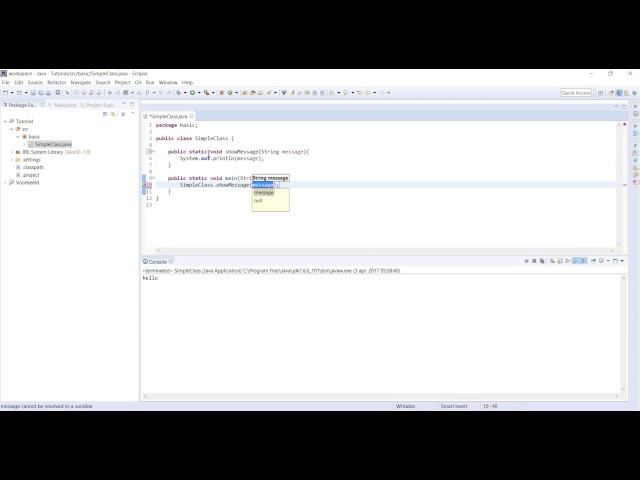
Task: Click the Console vertical scrollbar
Action: [623, 333]
